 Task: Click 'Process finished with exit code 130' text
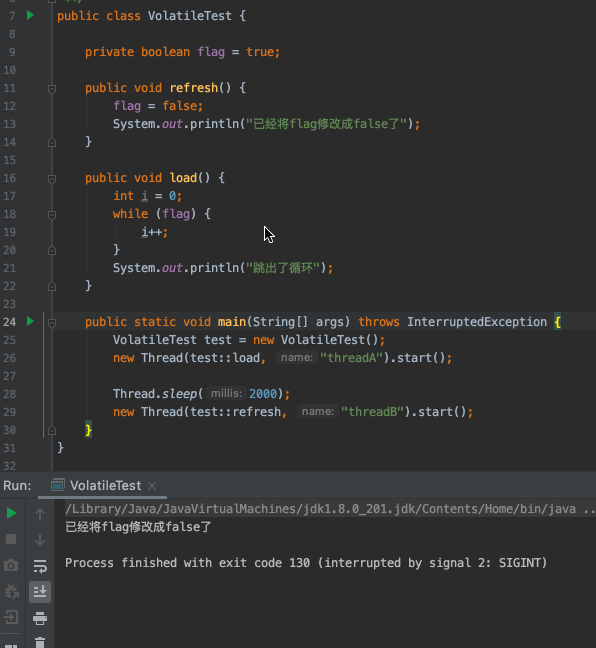(x=187, y=562)
